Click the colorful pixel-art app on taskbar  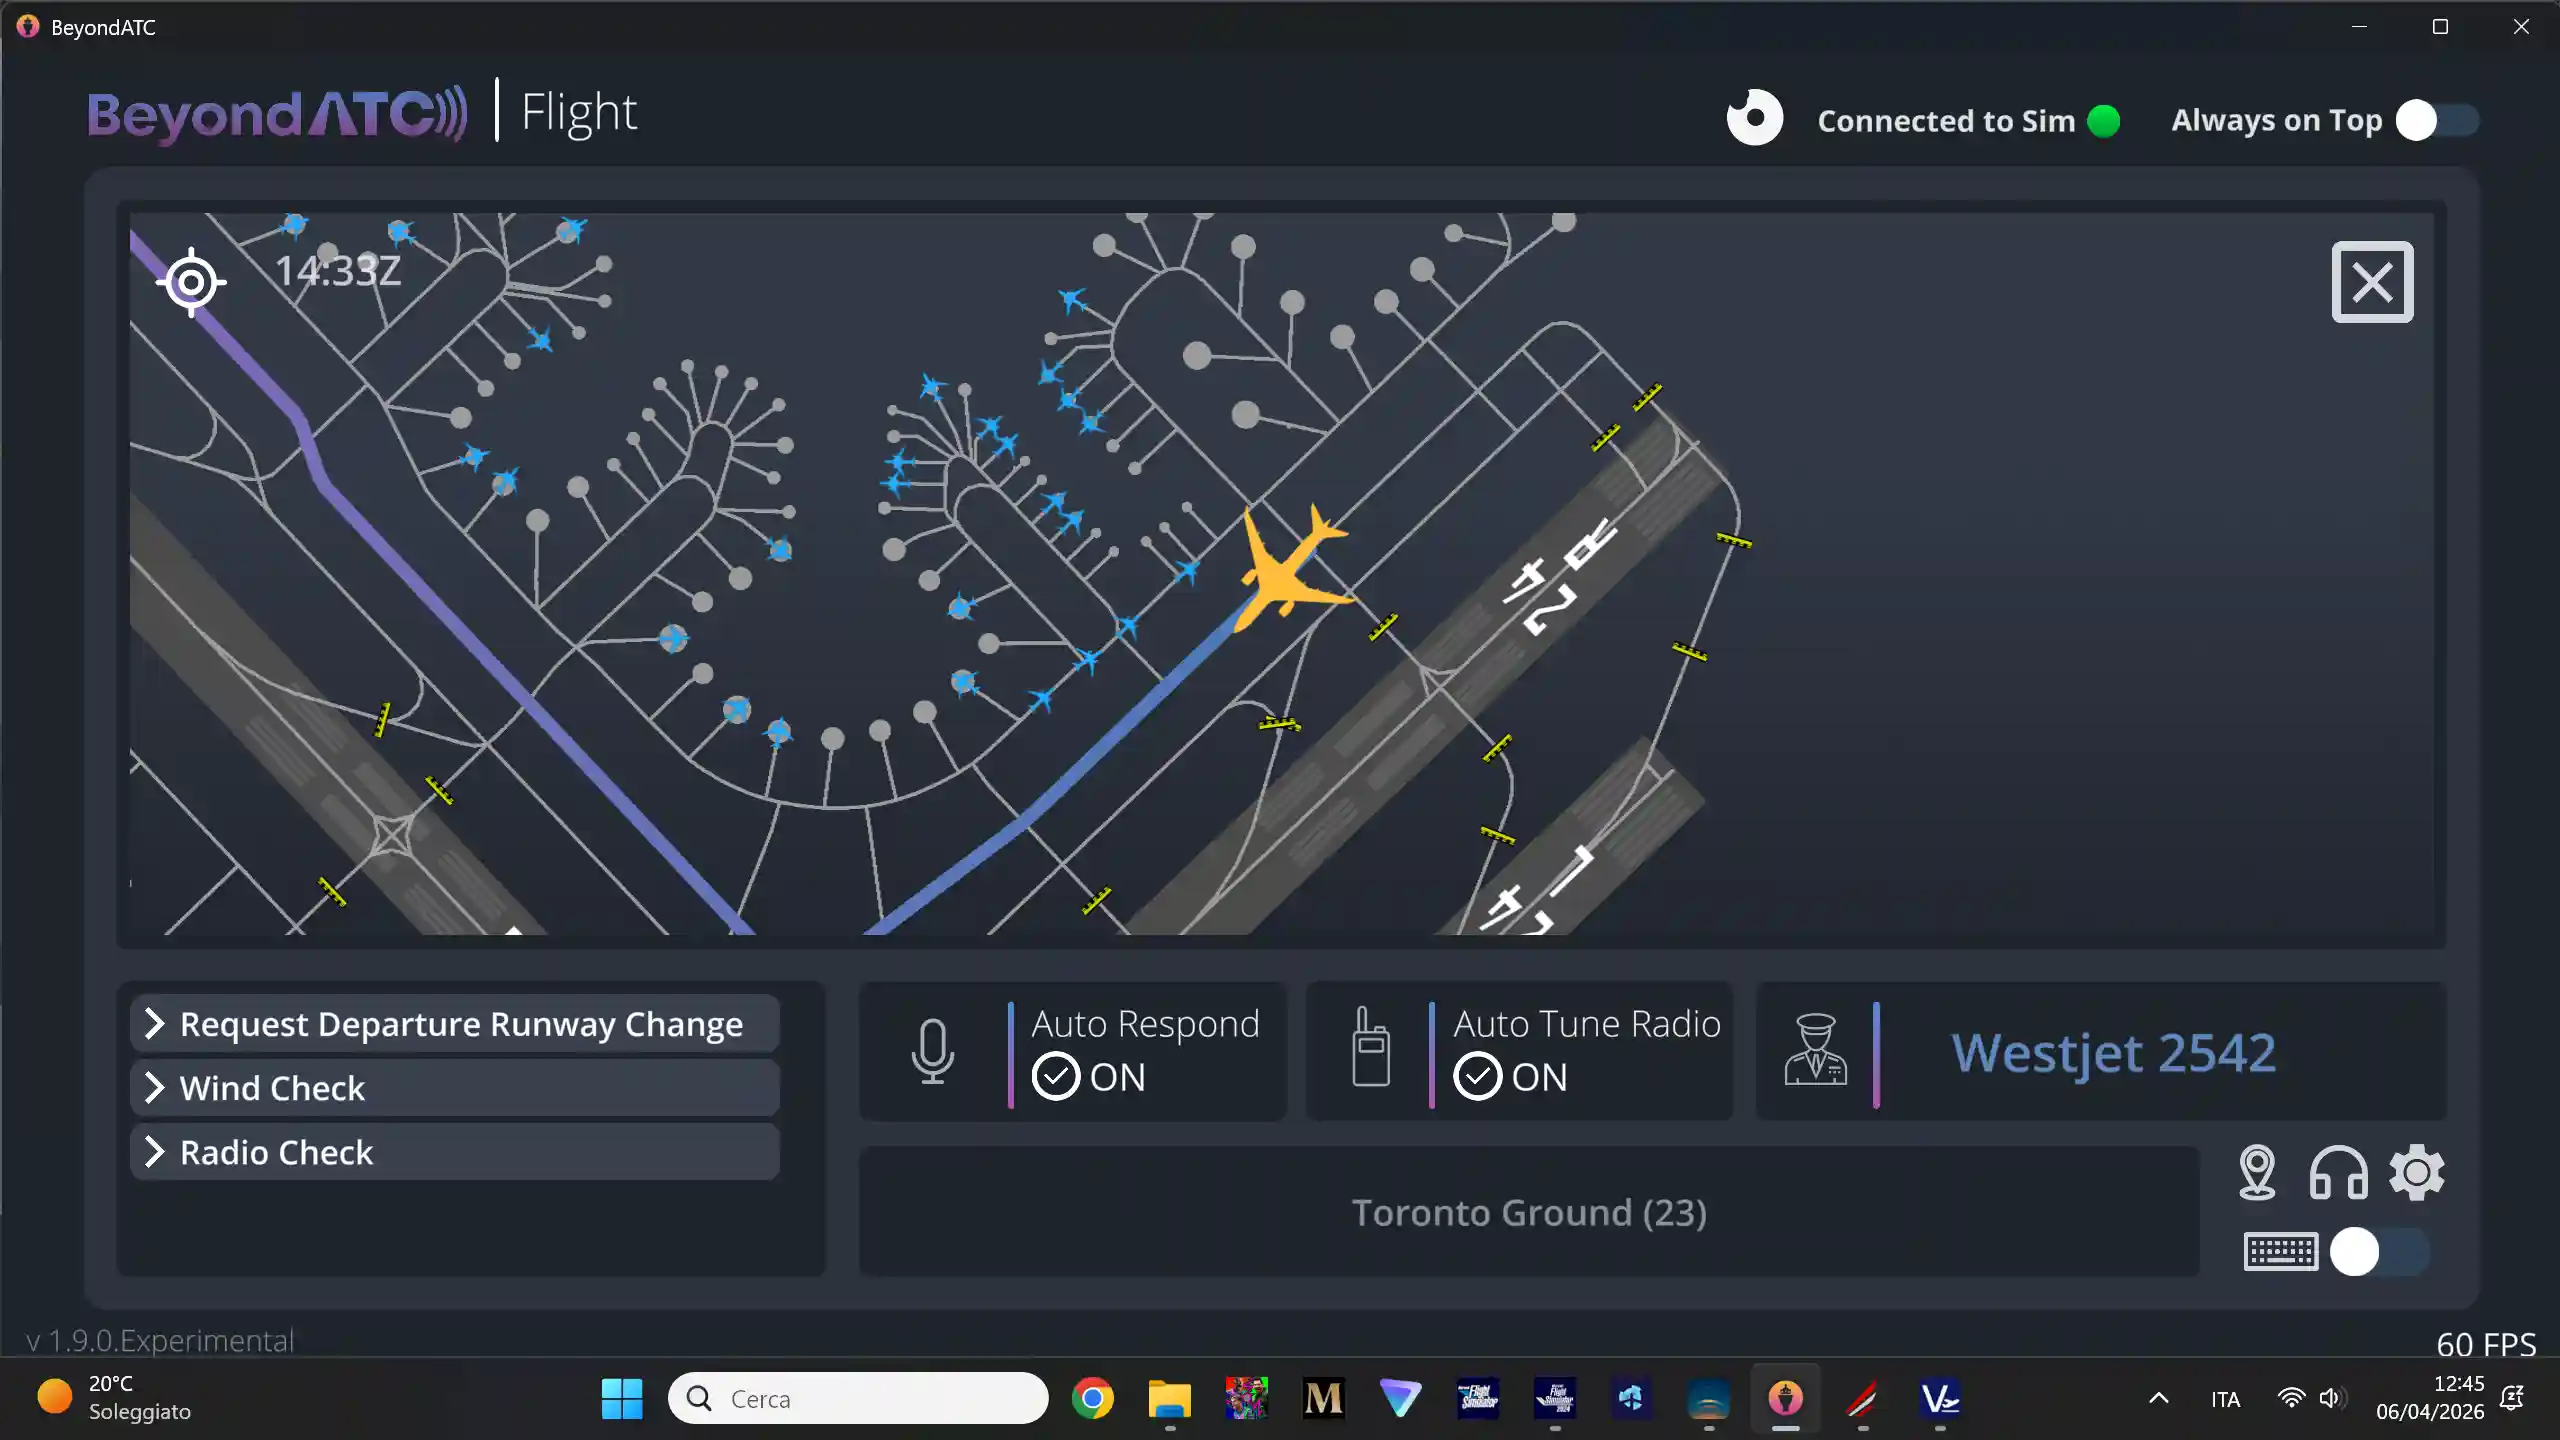[1246, 1398]
